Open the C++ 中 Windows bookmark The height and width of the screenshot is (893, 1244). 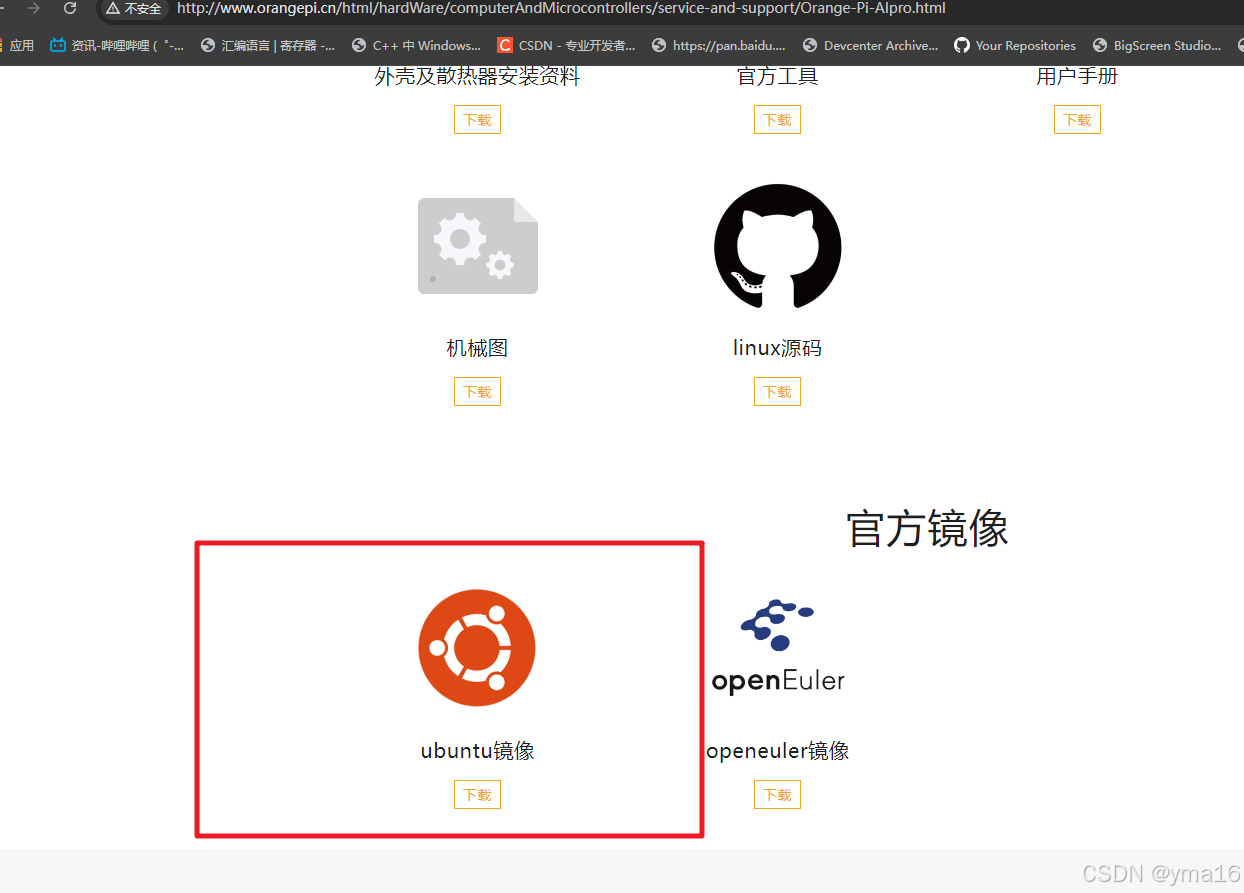(x=416, y=45)
